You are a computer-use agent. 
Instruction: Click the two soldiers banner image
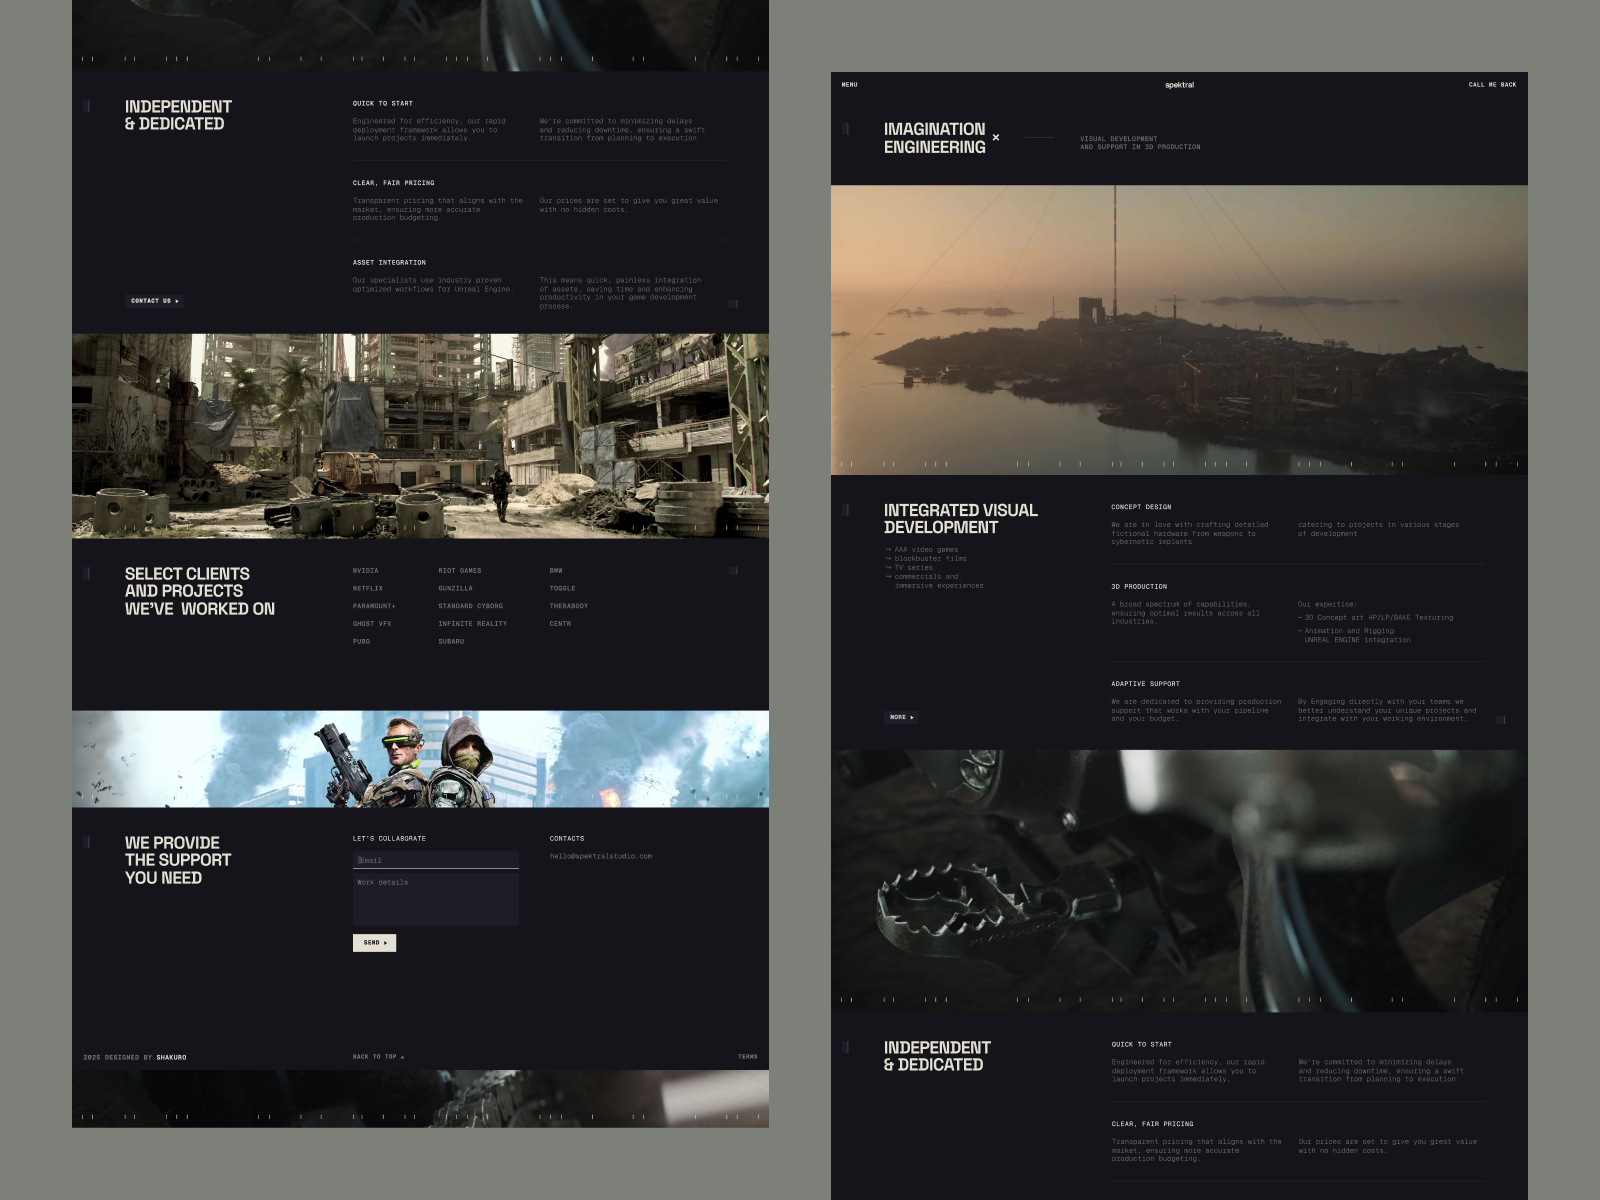420,759
